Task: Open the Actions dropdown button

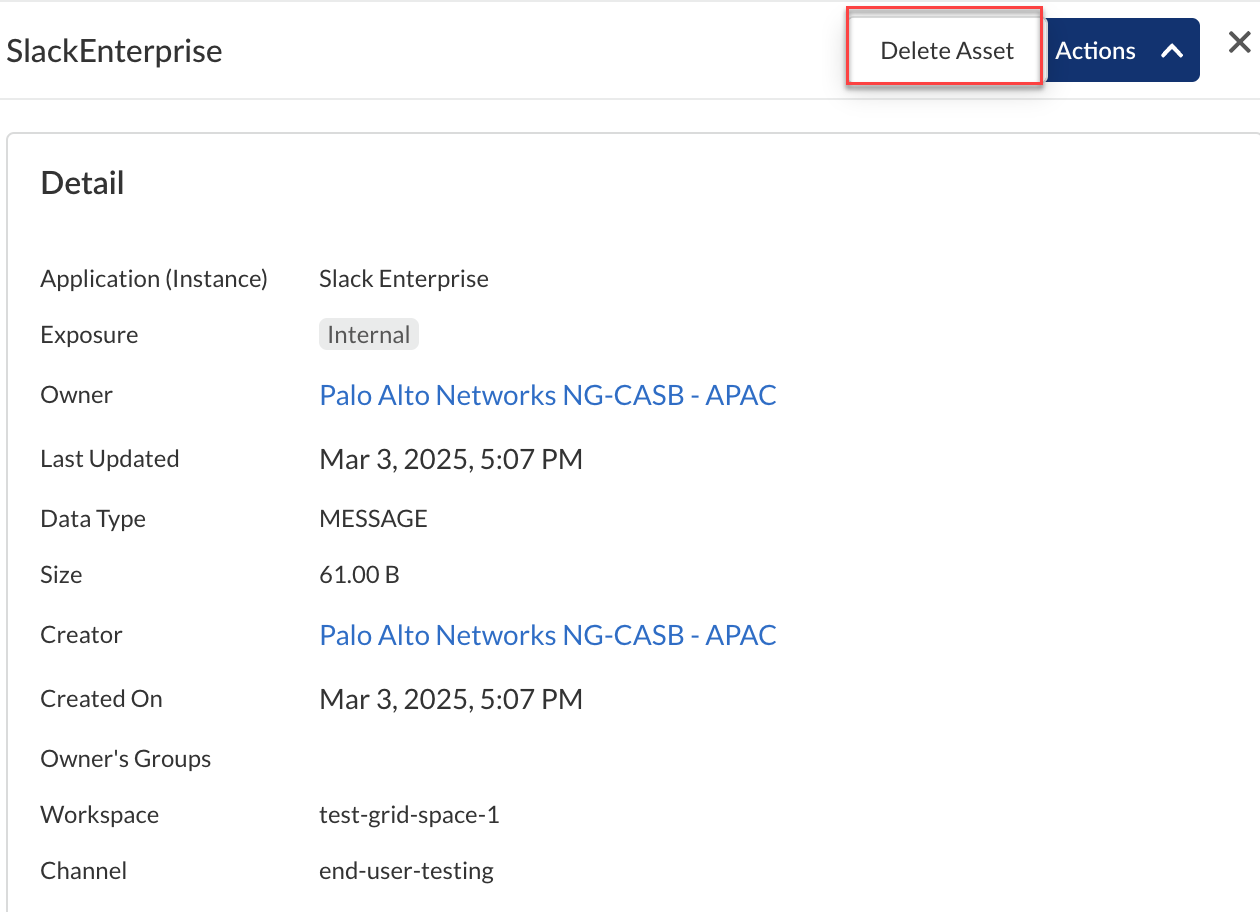Action: coord(1096,51)
